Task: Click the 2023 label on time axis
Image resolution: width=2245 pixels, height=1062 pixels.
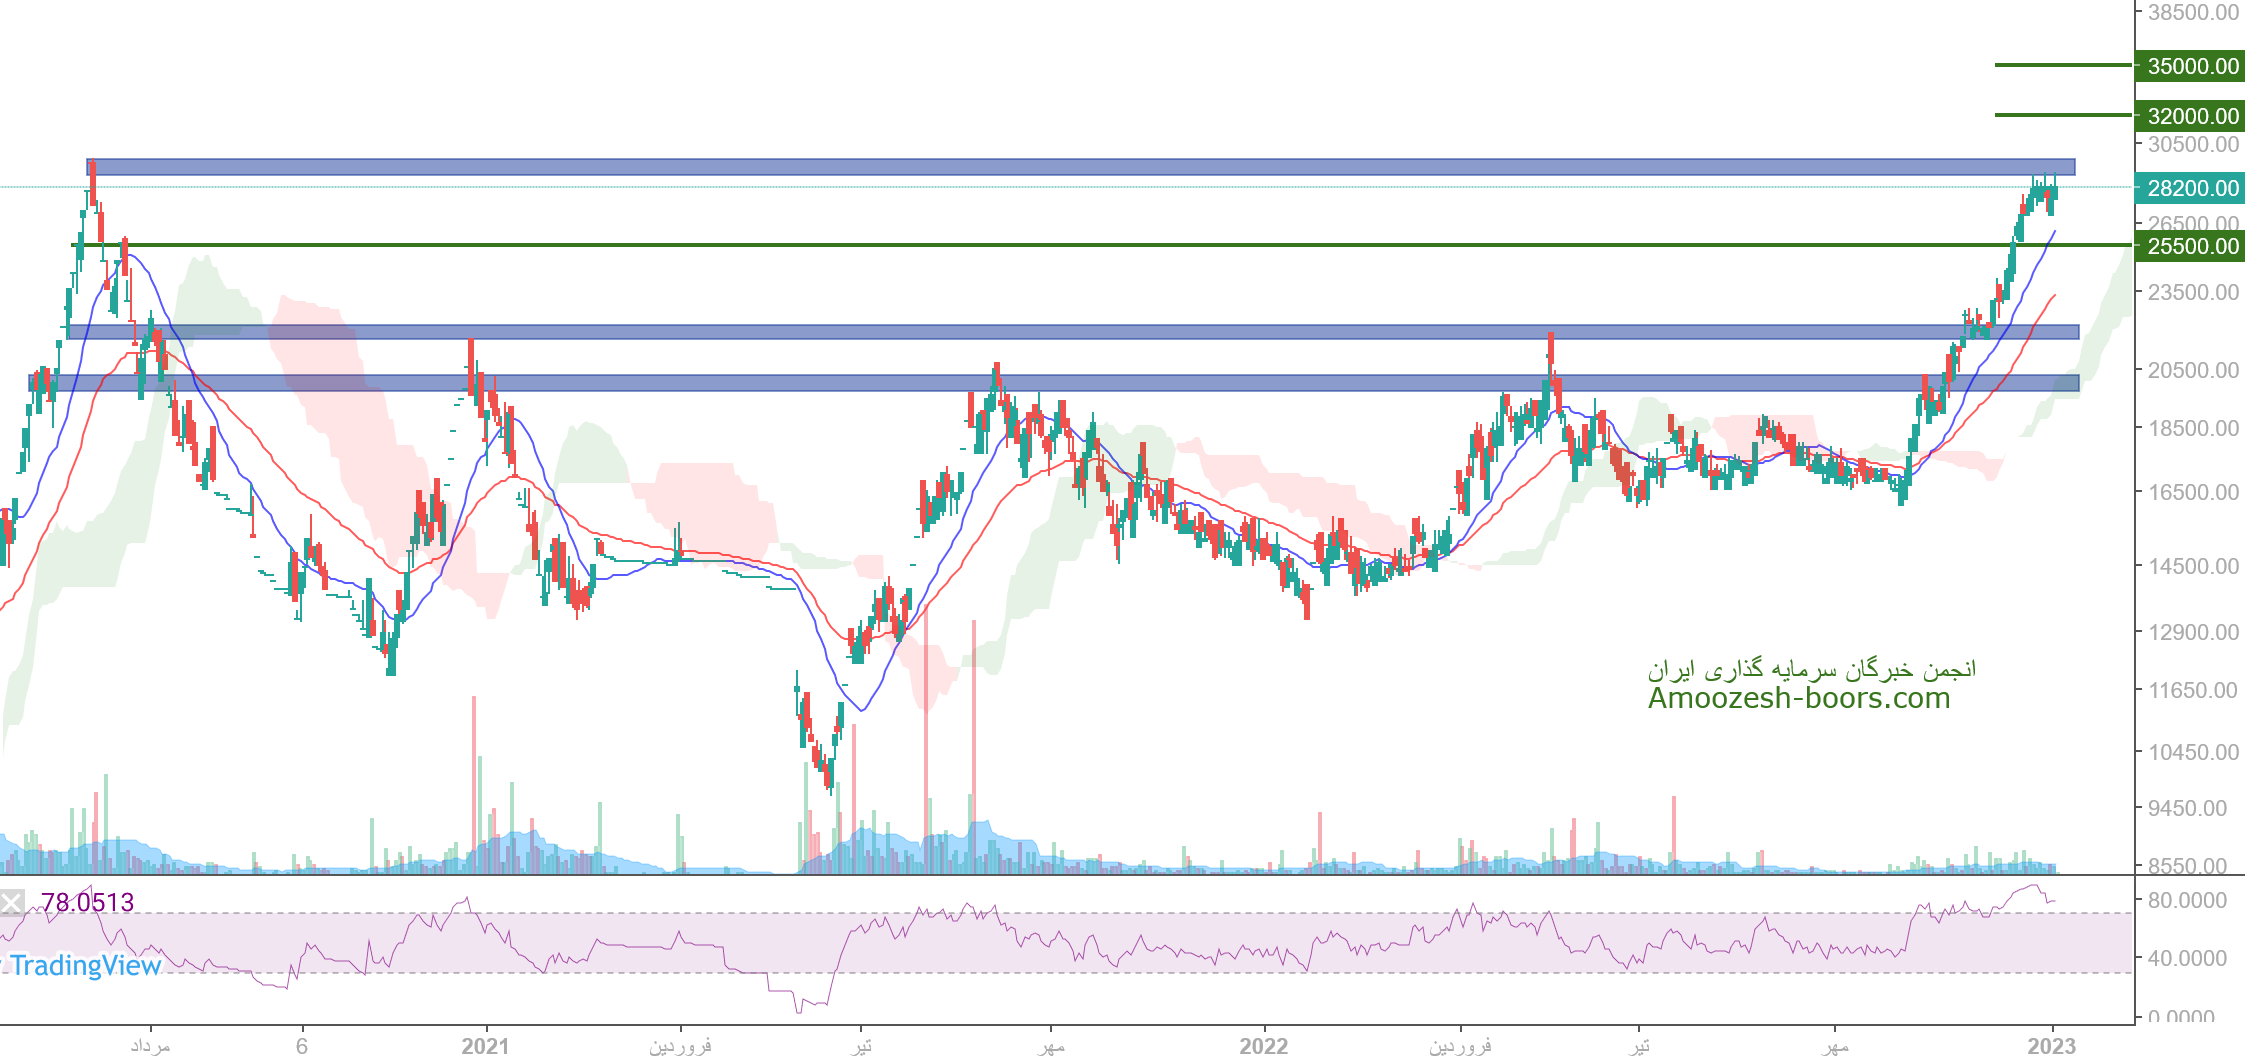Action: (2051, 1046)
